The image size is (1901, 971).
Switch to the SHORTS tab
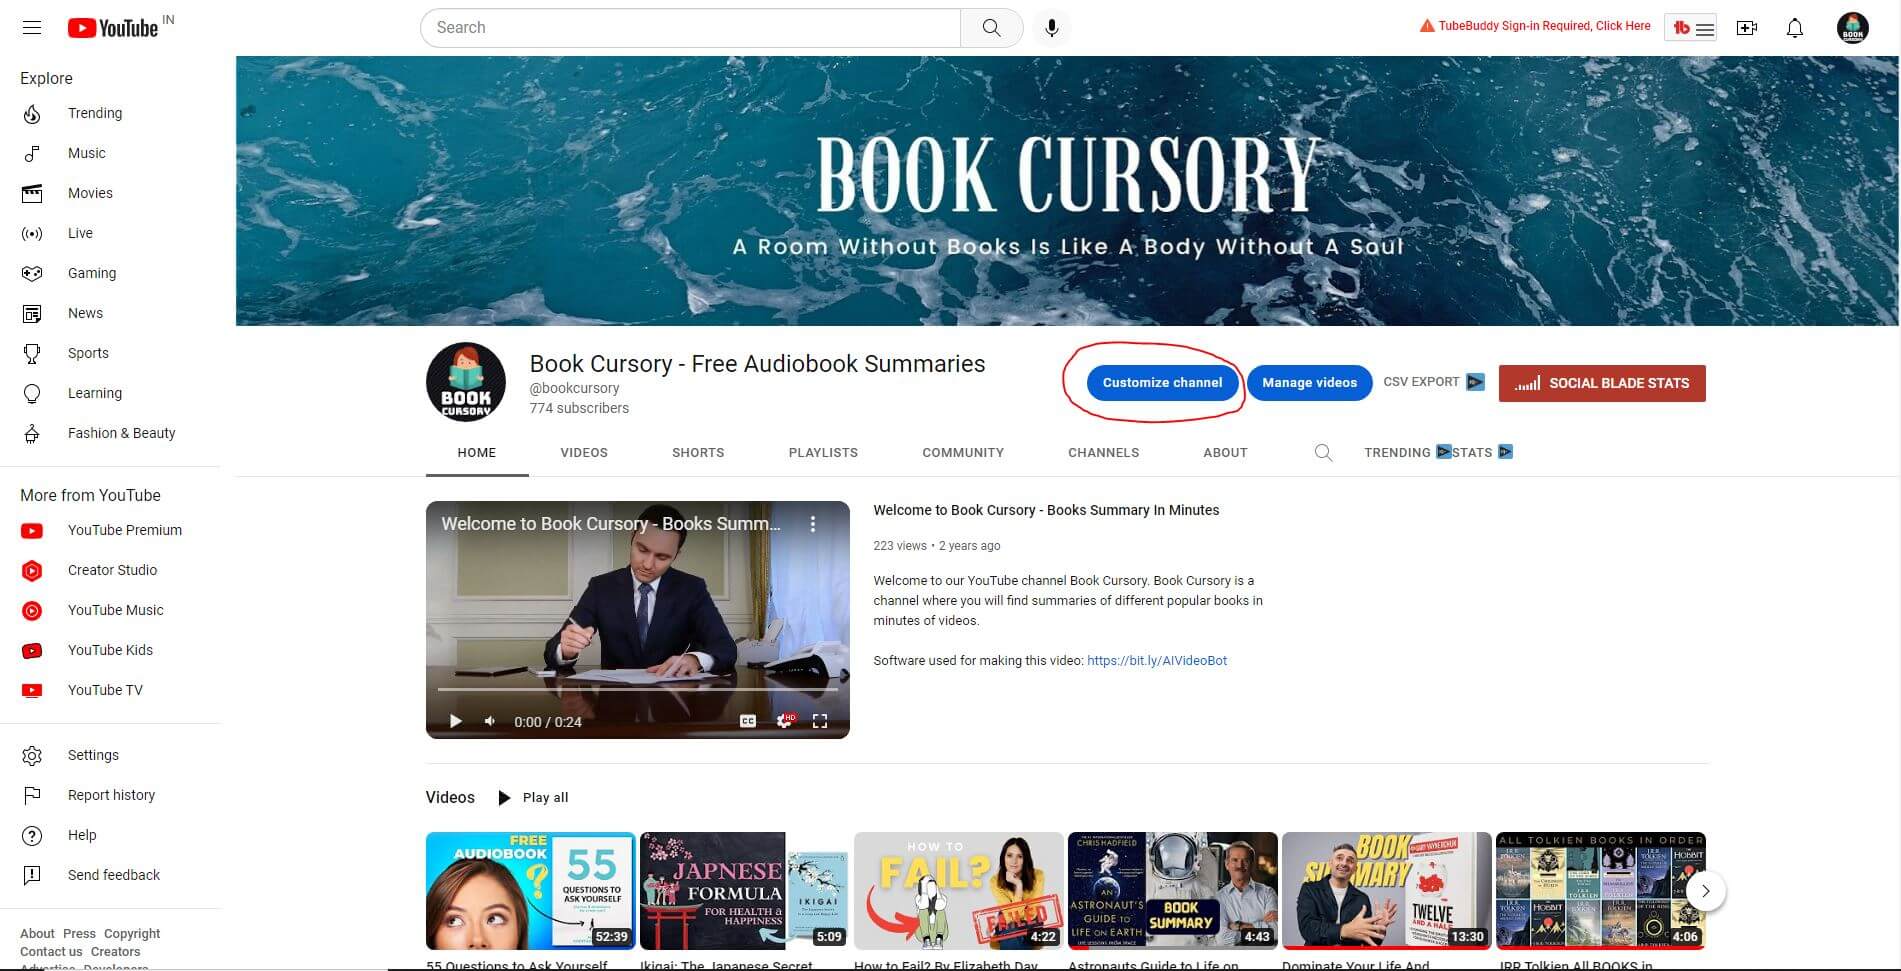point(698,453)
